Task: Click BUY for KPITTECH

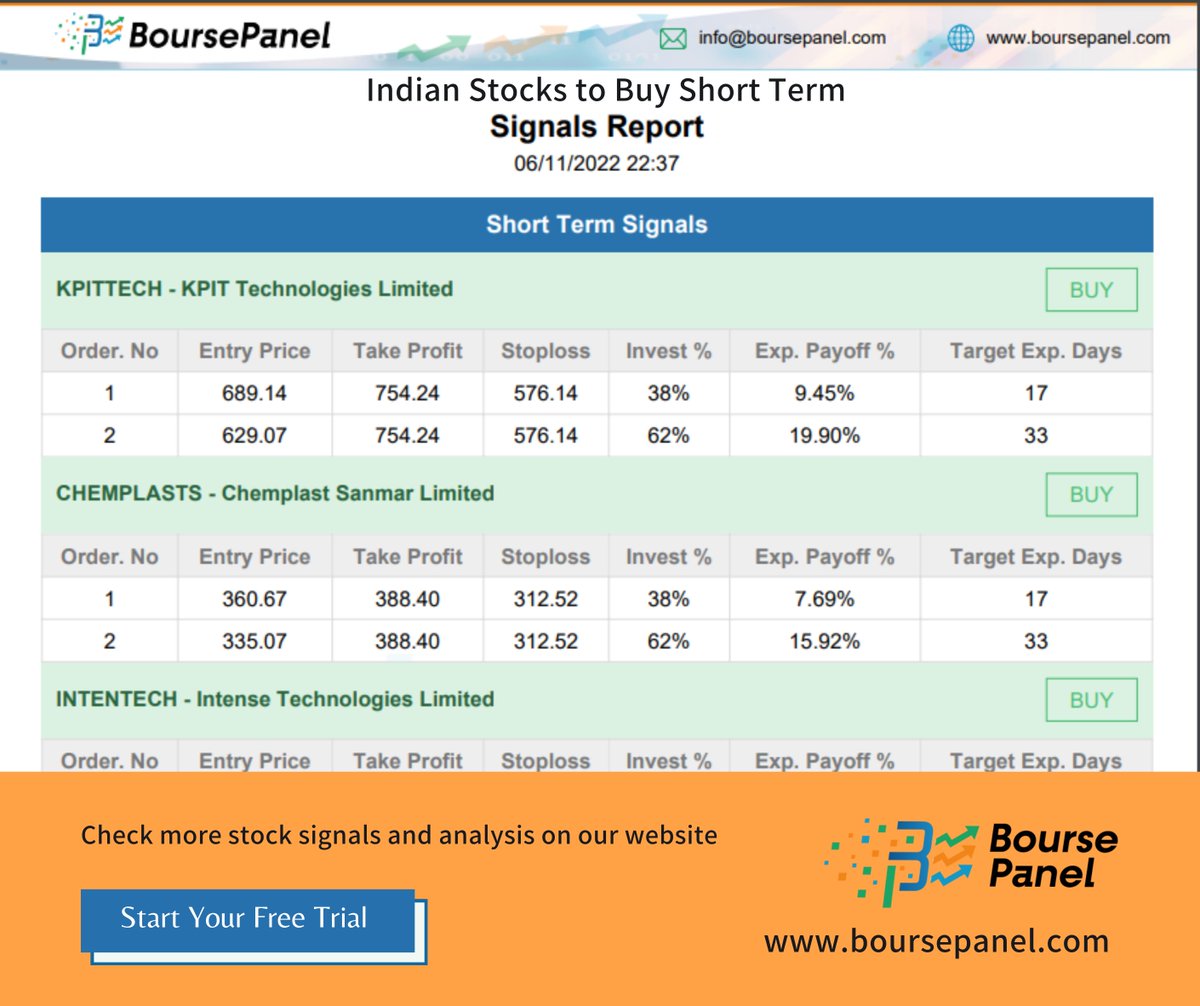Action: tap(1091, 290)
